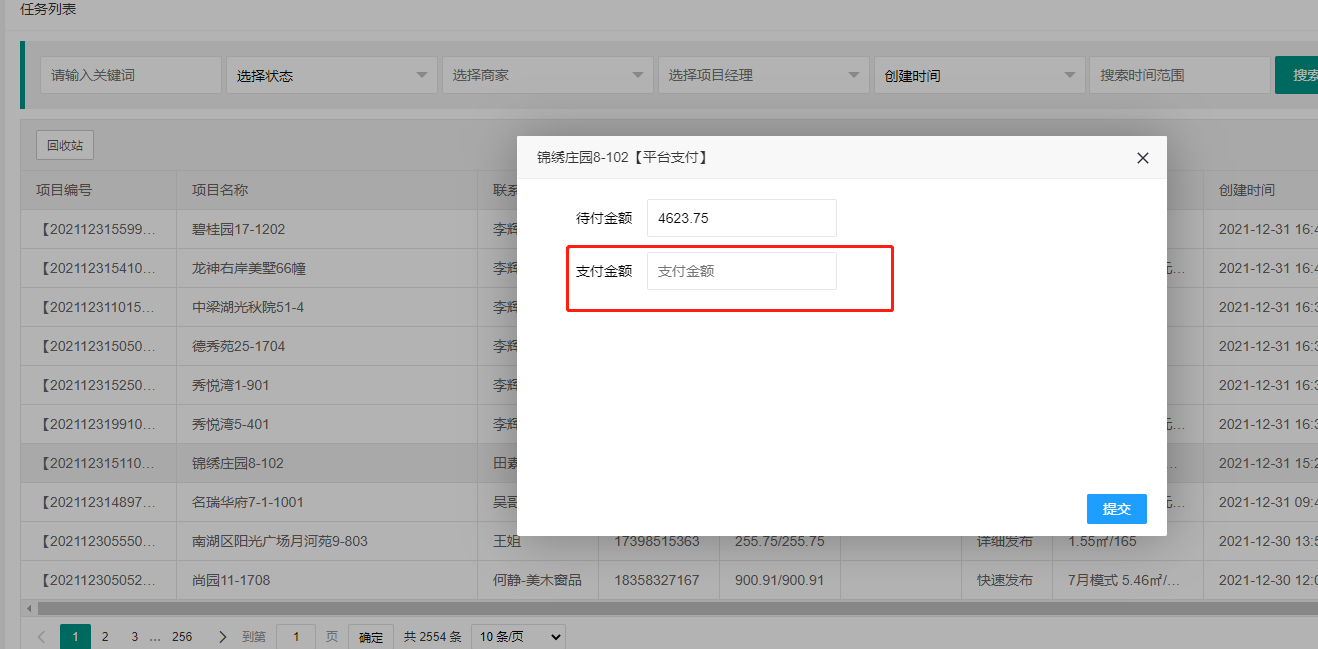
Task: Click the page number jump input
Action: point(296,637)
